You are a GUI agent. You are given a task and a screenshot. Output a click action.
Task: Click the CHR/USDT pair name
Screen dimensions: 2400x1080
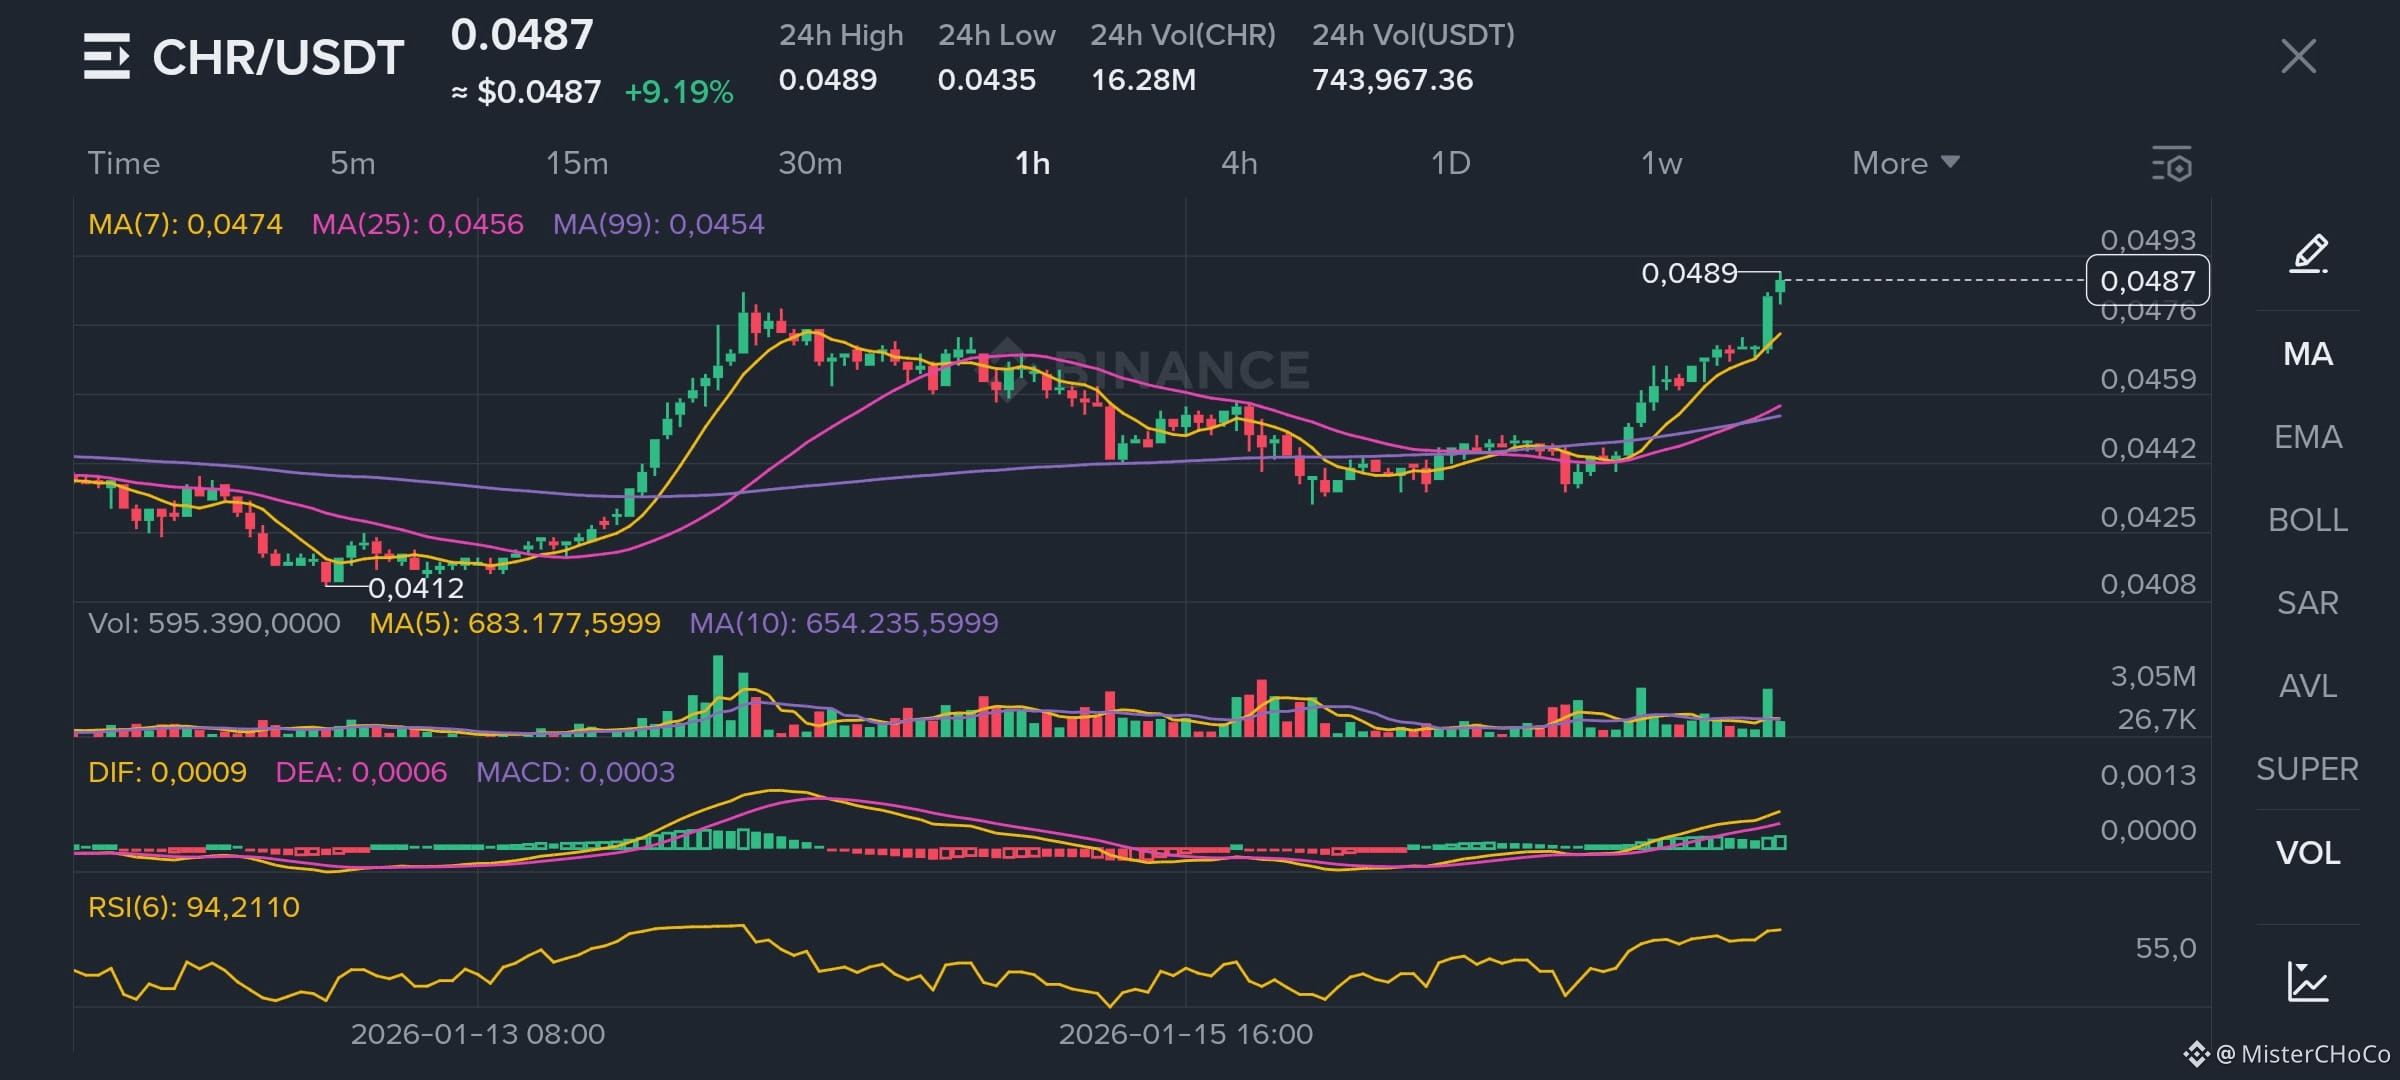(278, 58)
